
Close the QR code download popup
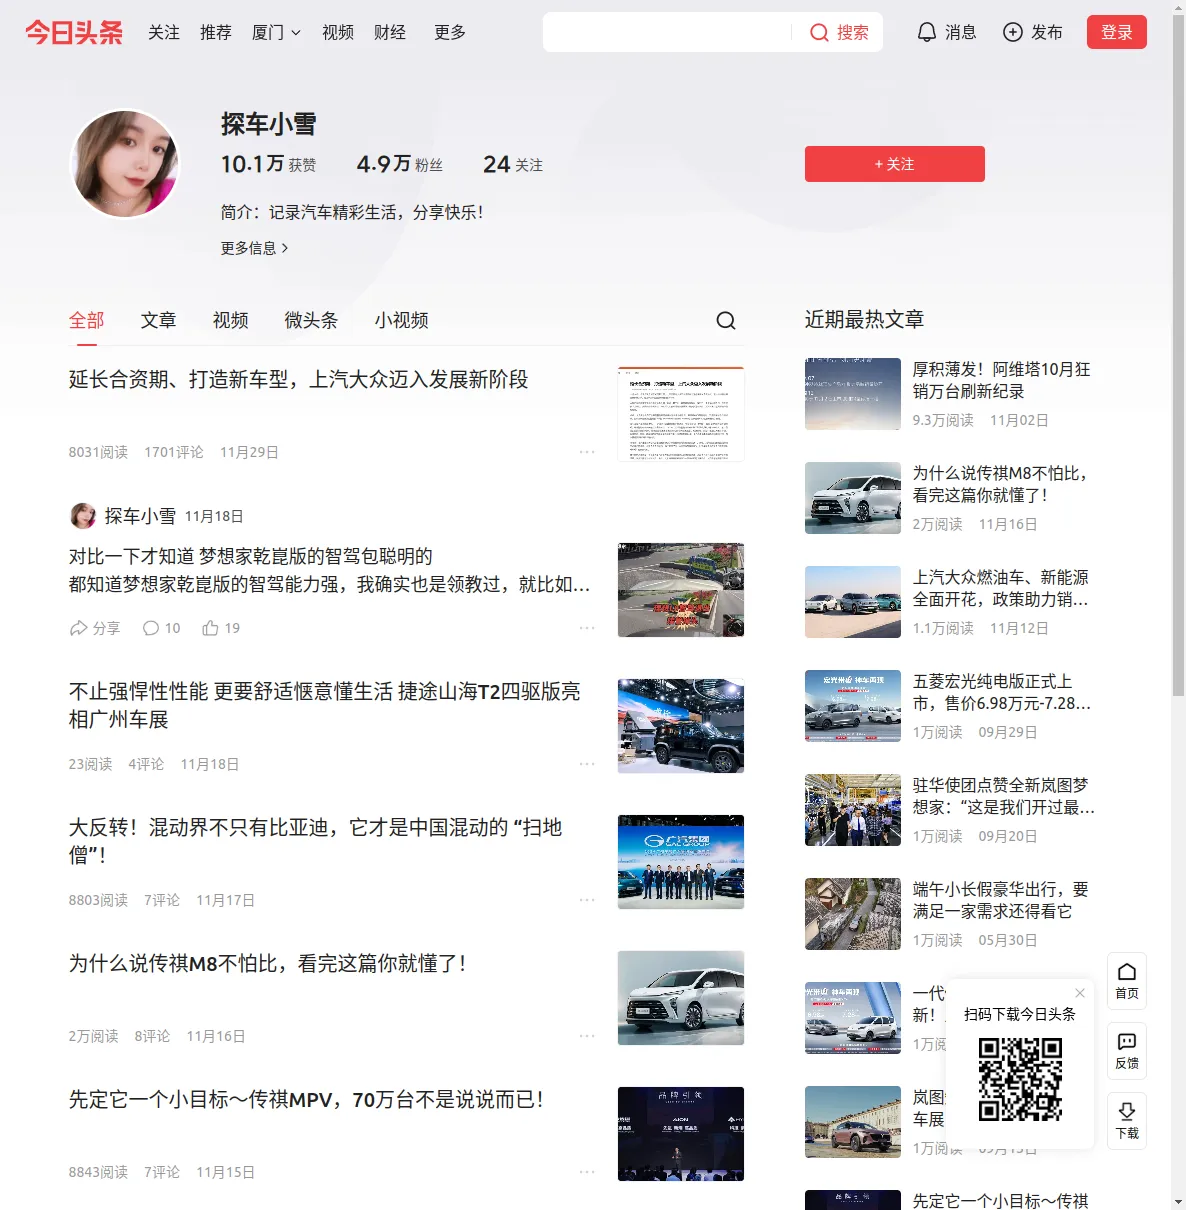tap(1080, 993)
